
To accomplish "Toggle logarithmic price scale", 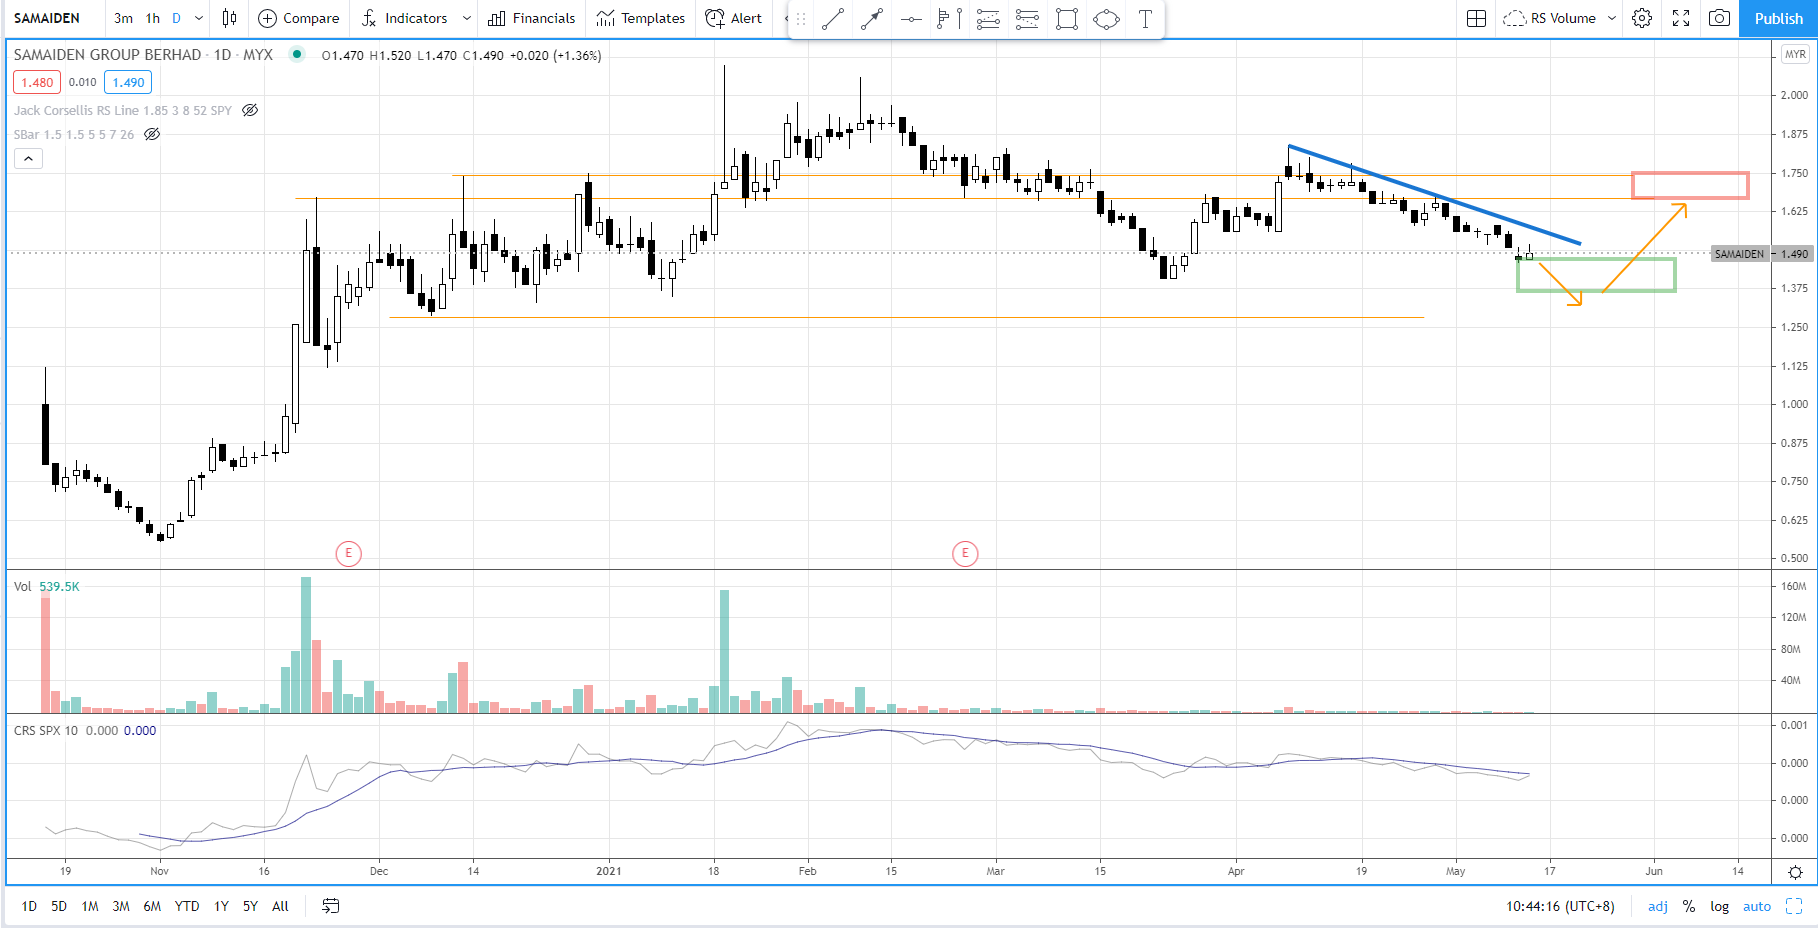I will click(x=1719, y=906).
